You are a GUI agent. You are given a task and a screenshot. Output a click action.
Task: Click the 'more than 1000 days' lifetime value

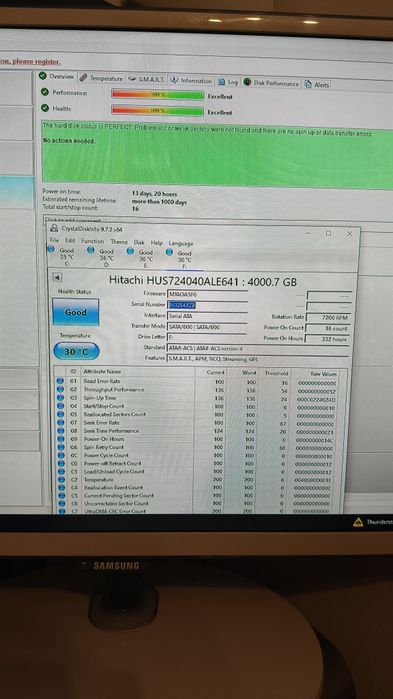pos(159,202)
